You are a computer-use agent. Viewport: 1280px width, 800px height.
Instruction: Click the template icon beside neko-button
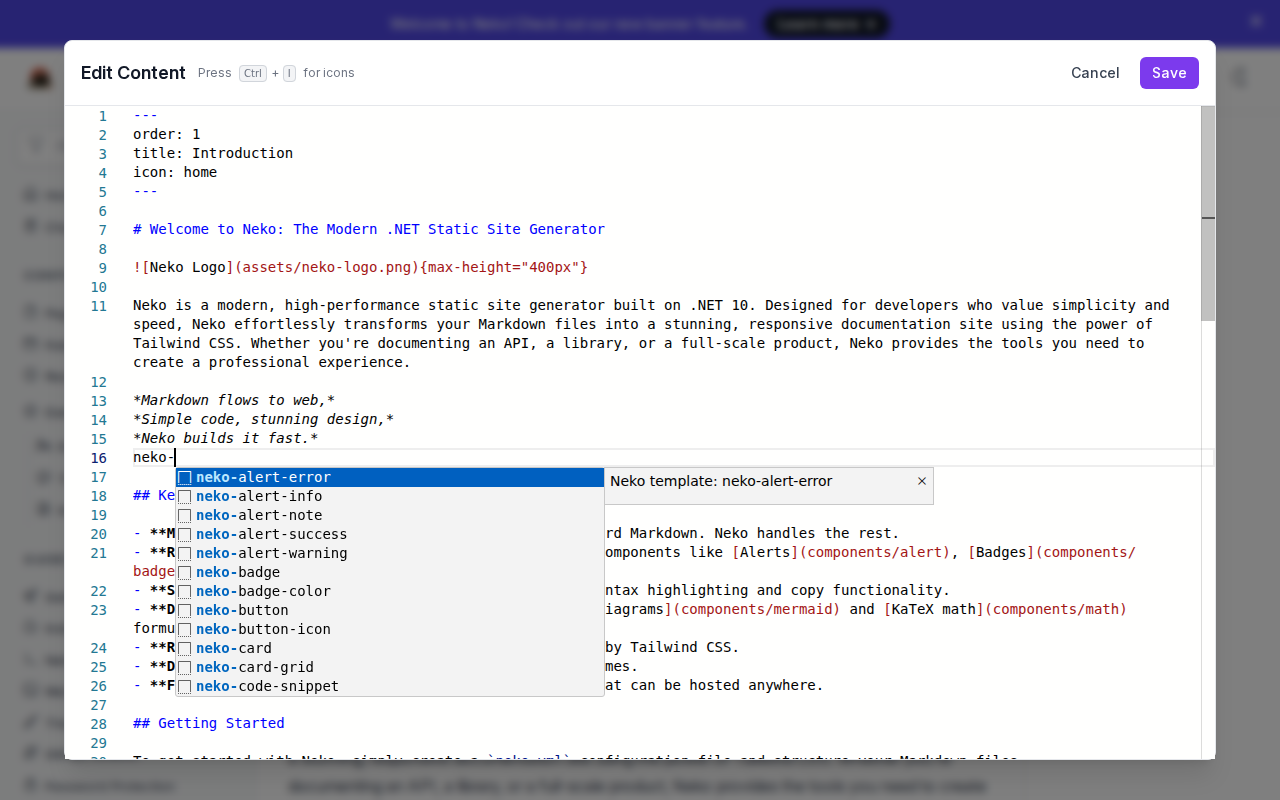185,610
